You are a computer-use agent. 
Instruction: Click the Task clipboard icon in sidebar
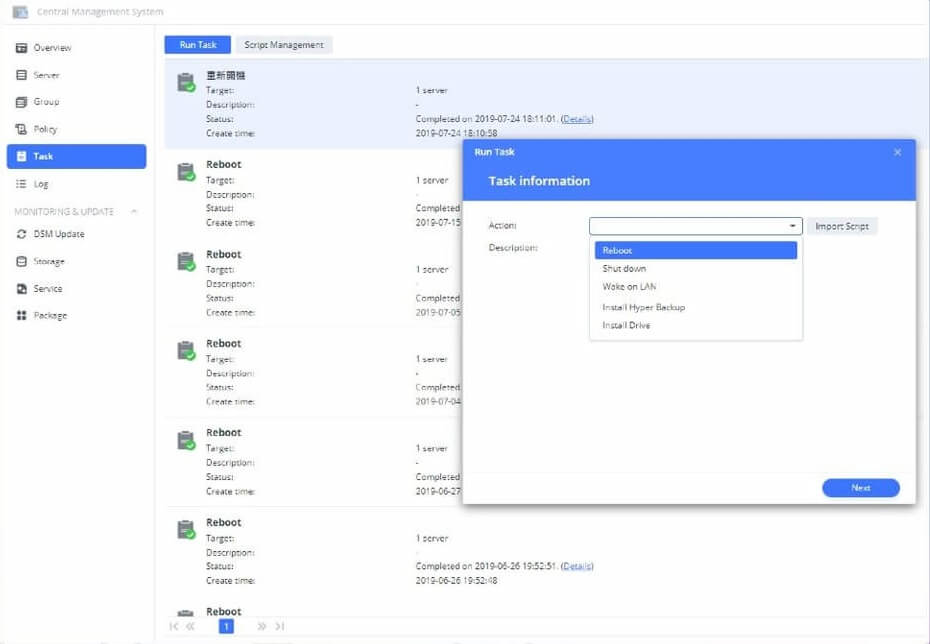point(21,156)
